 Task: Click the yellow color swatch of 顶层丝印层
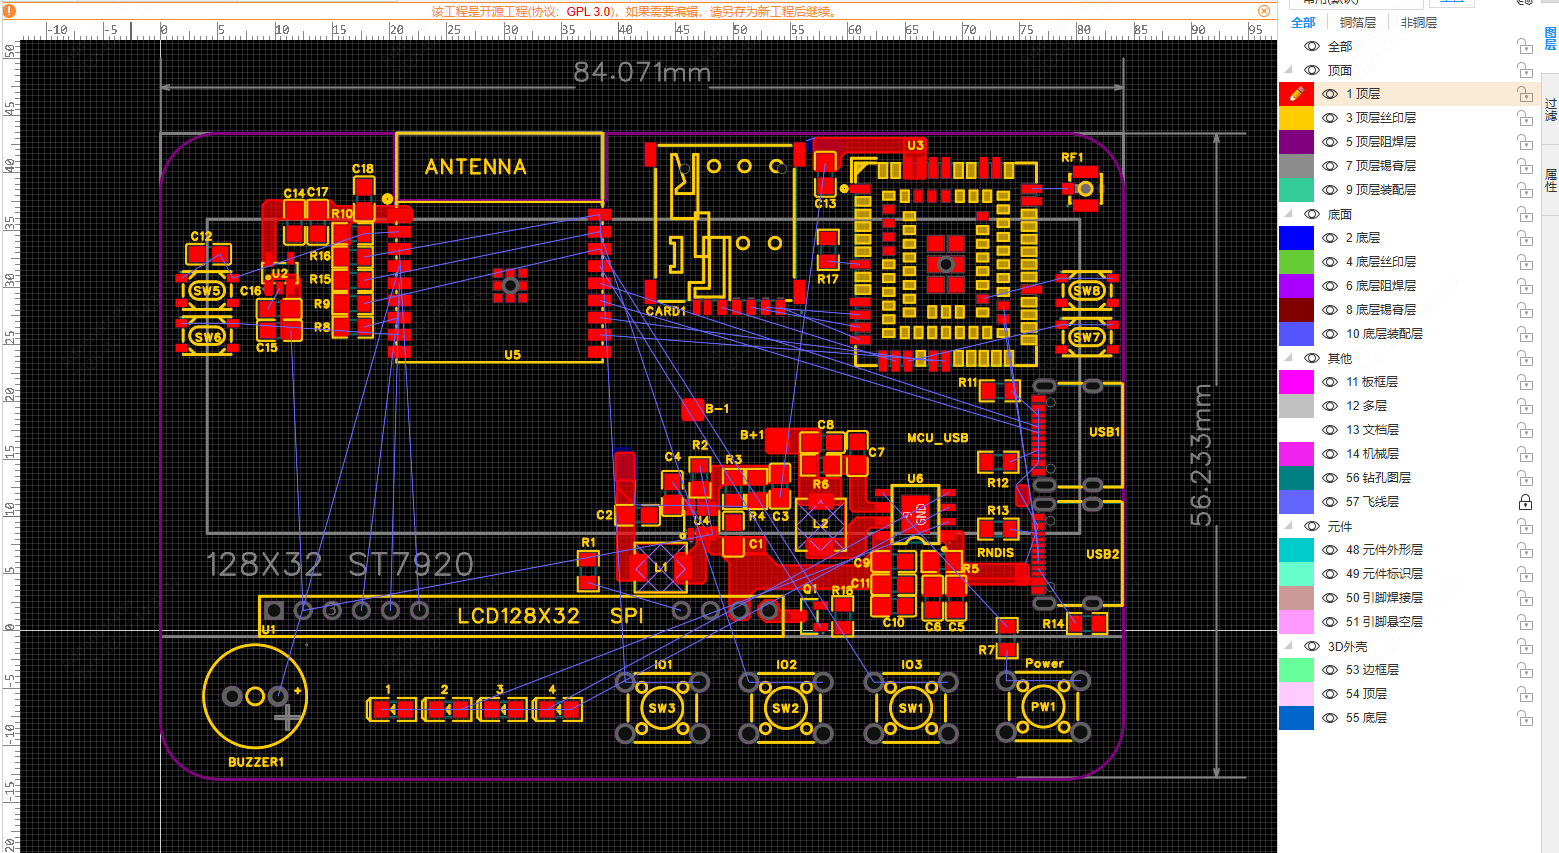point(1296,118)
